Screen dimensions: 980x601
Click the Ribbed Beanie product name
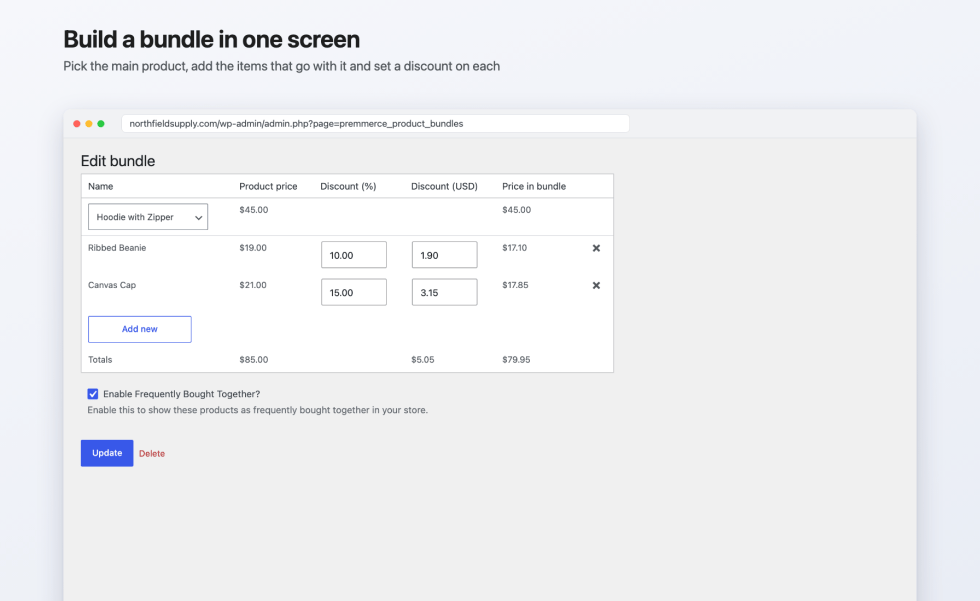pyautogui.click(x=117, y=247)
